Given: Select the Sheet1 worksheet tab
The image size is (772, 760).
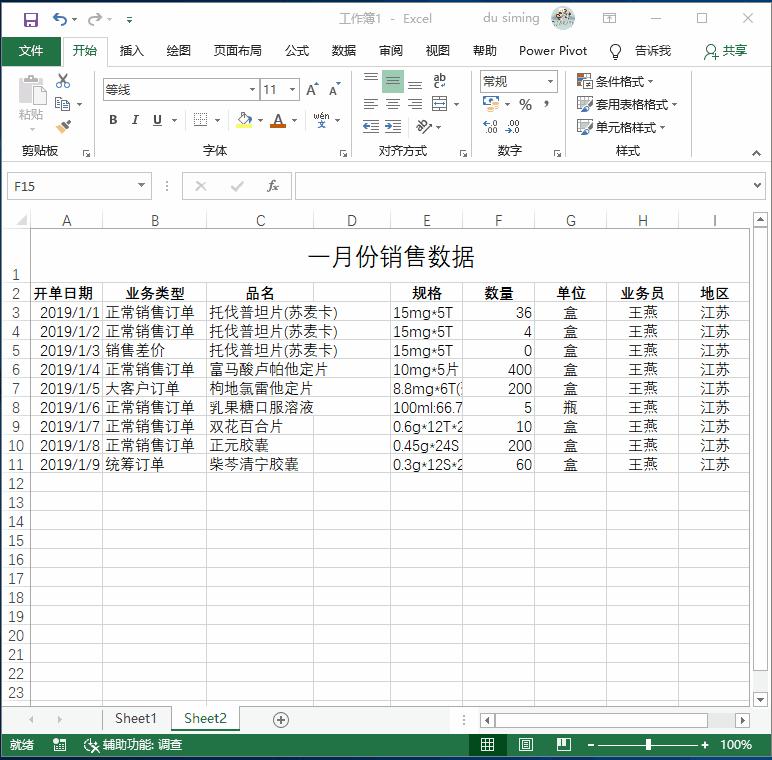Looking at the screenshot, I should click(136, 719).
